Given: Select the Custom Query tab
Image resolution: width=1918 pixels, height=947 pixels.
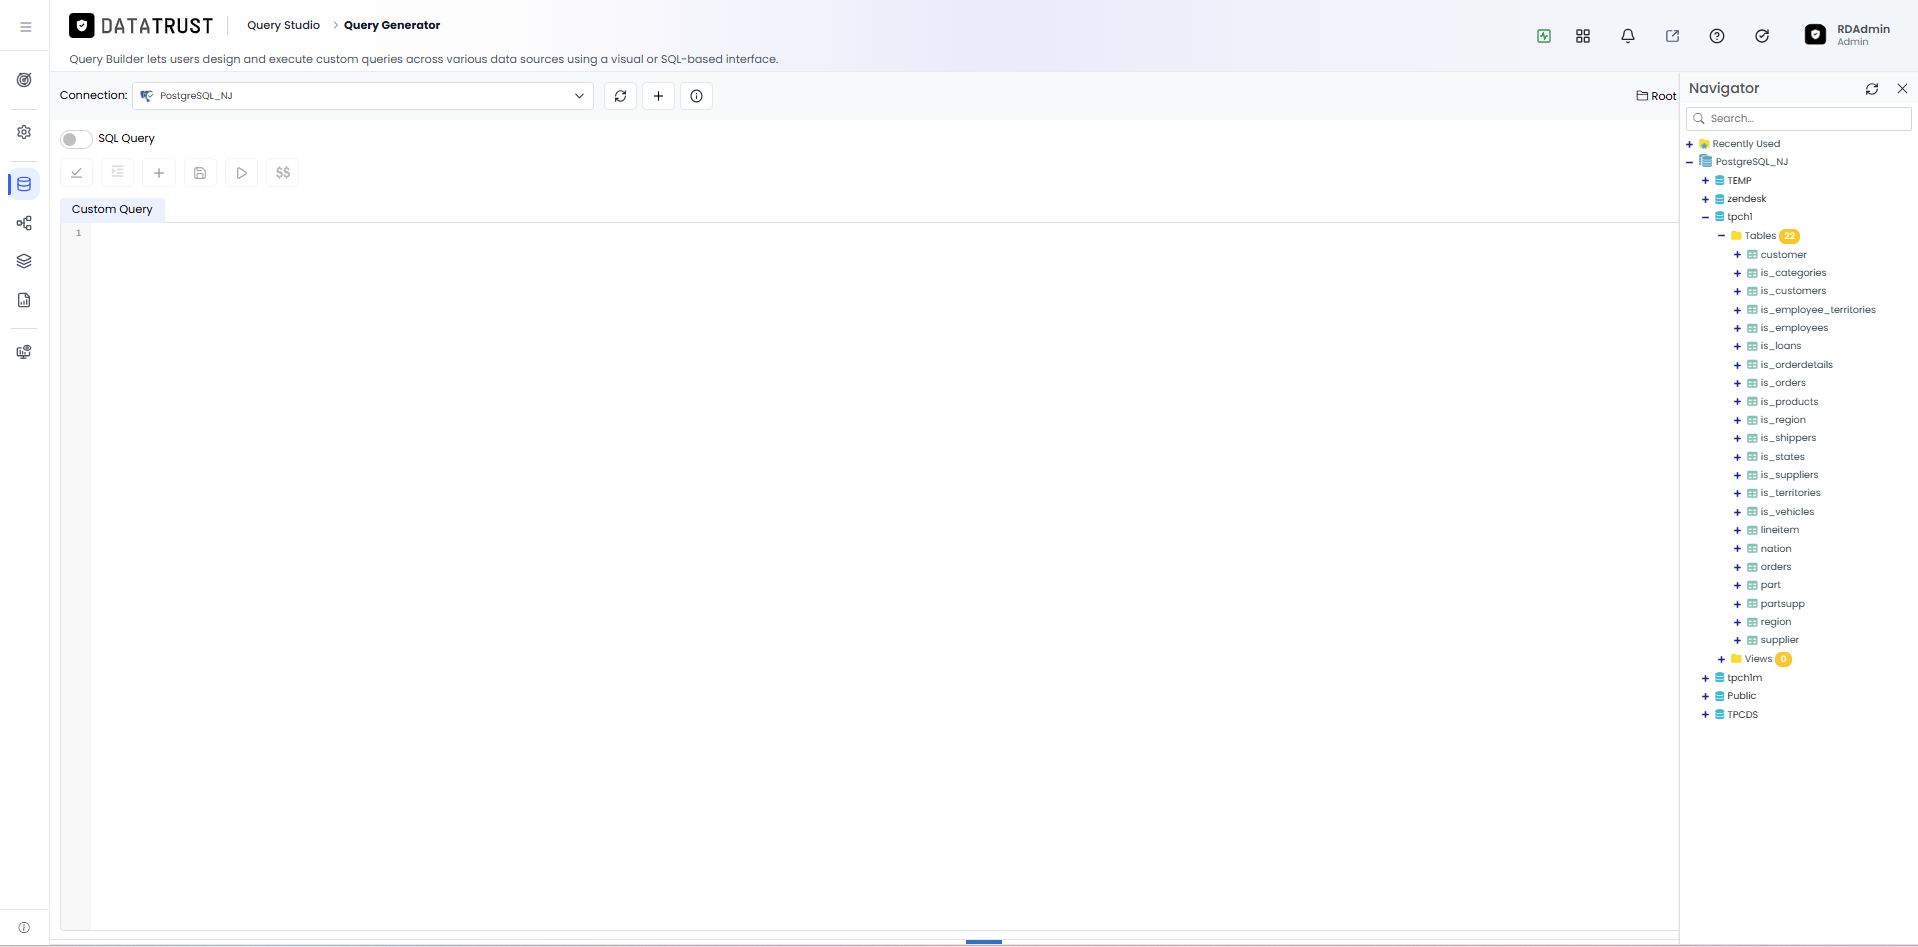Looking at the screenshot, I should pos(112,210).
